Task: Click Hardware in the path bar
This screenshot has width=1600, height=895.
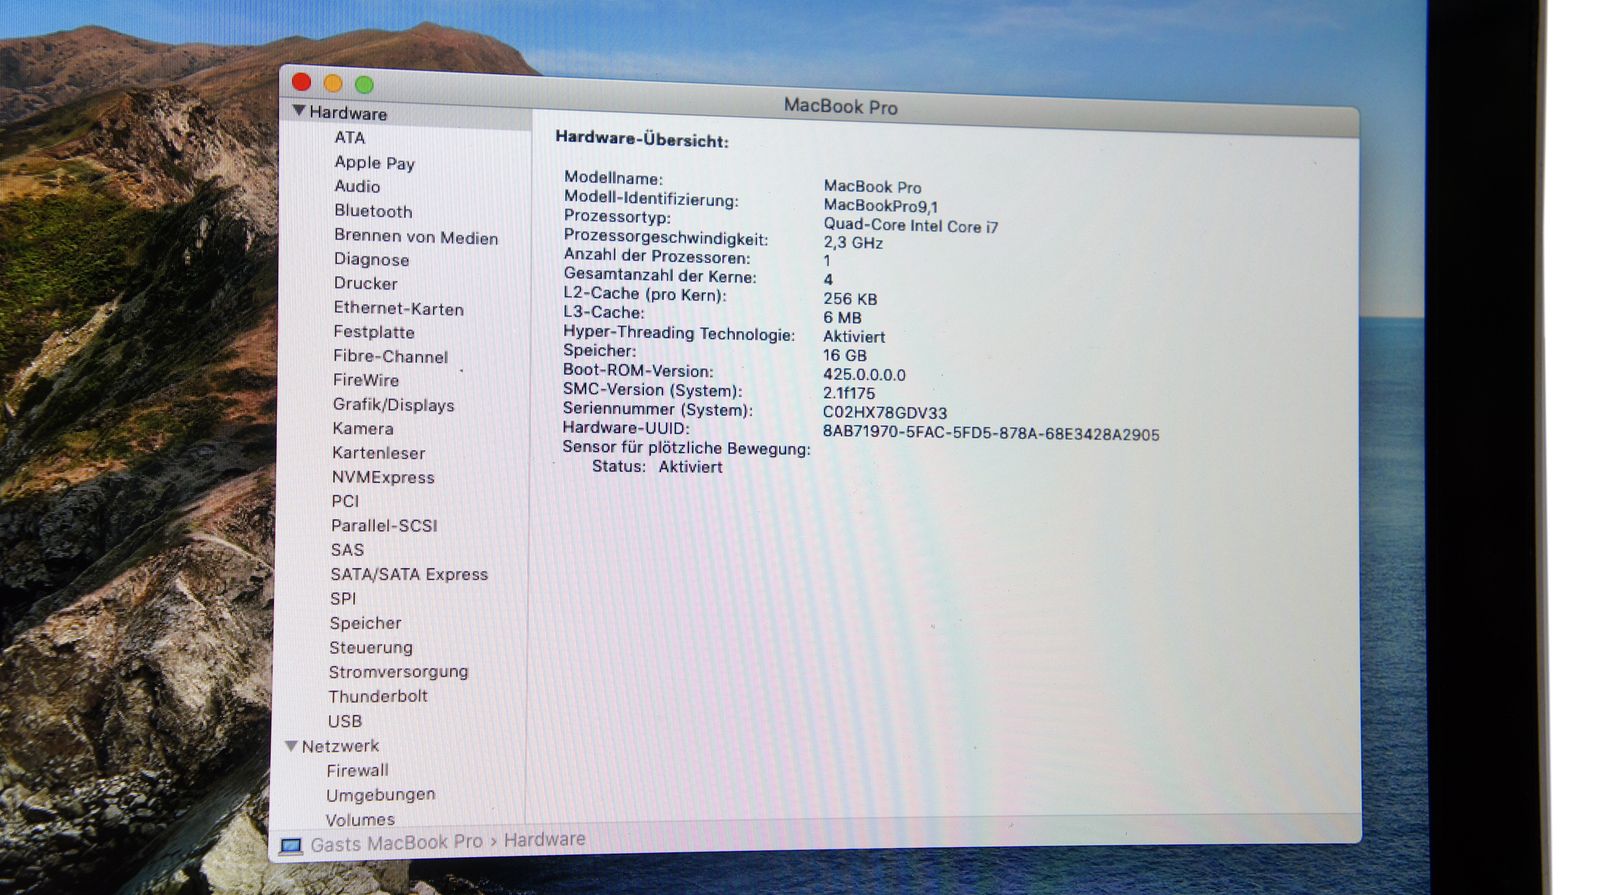Action: point(544,840)
